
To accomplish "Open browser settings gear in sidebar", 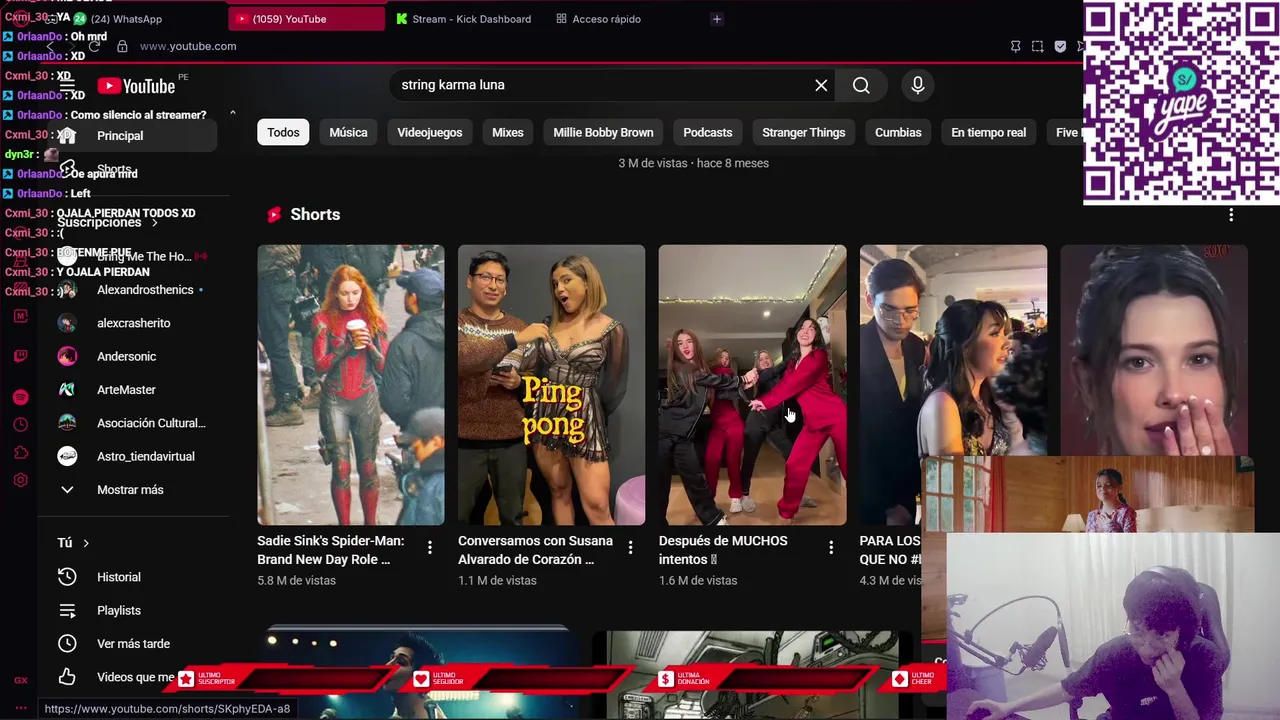I will click(x=21, y=480).
